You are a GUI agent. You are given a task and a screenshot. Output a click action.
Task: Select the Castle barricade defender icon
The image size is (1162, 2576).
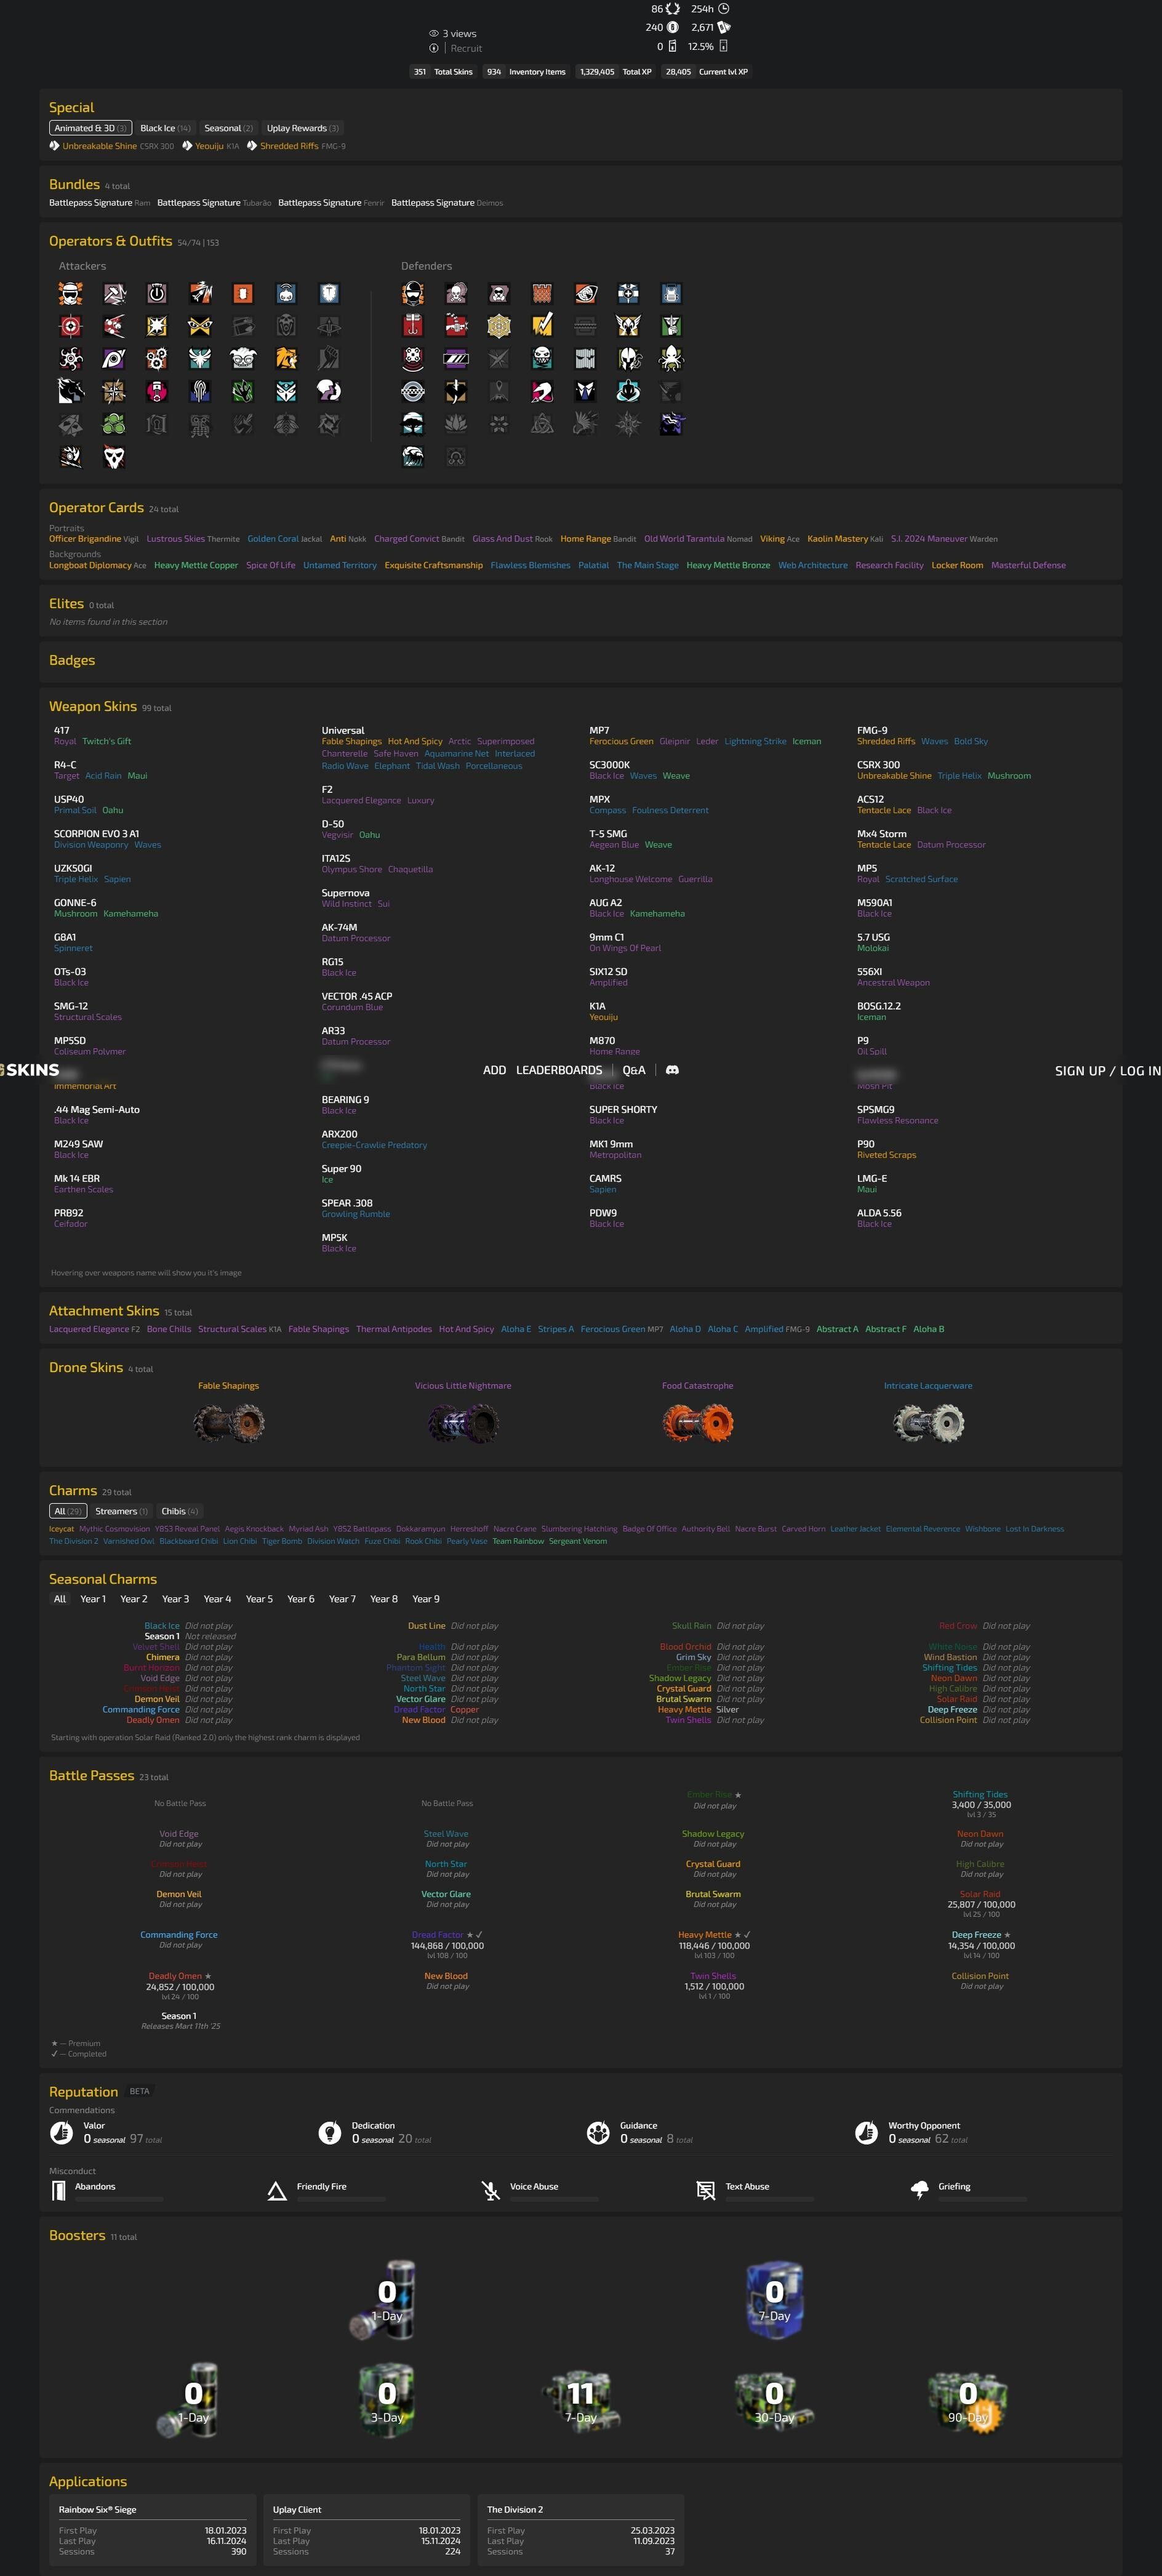542,293
